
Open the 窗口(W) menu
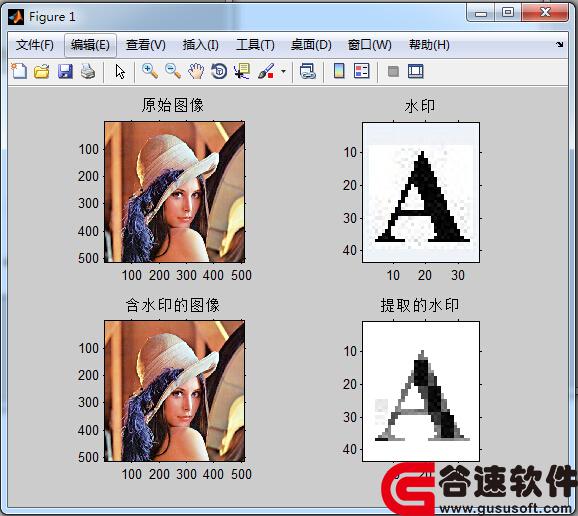pyautogui.click(x=369, y=45)
